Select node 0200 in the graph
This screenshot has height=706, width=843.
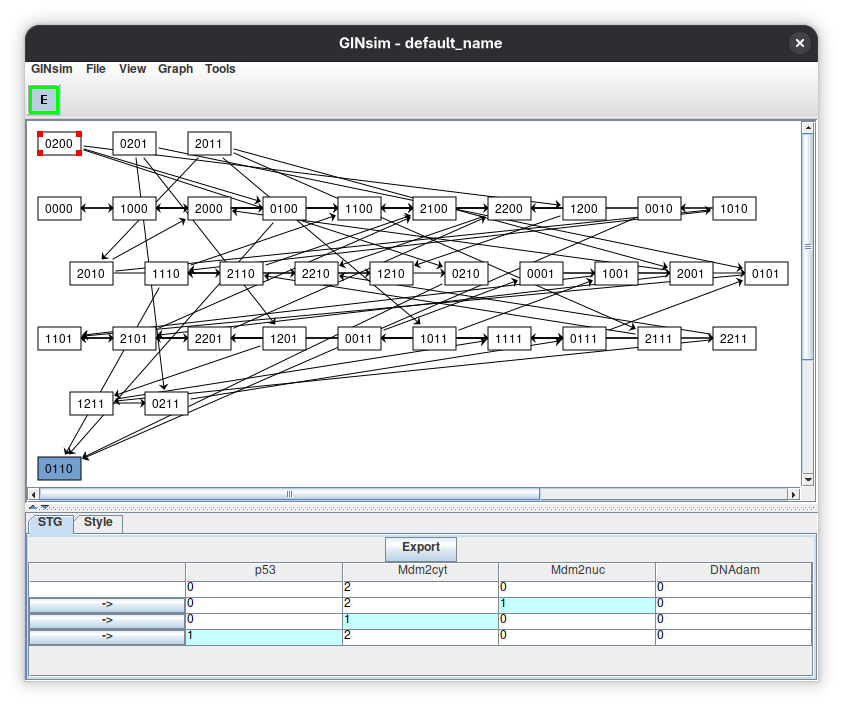[x=59, y=144]
